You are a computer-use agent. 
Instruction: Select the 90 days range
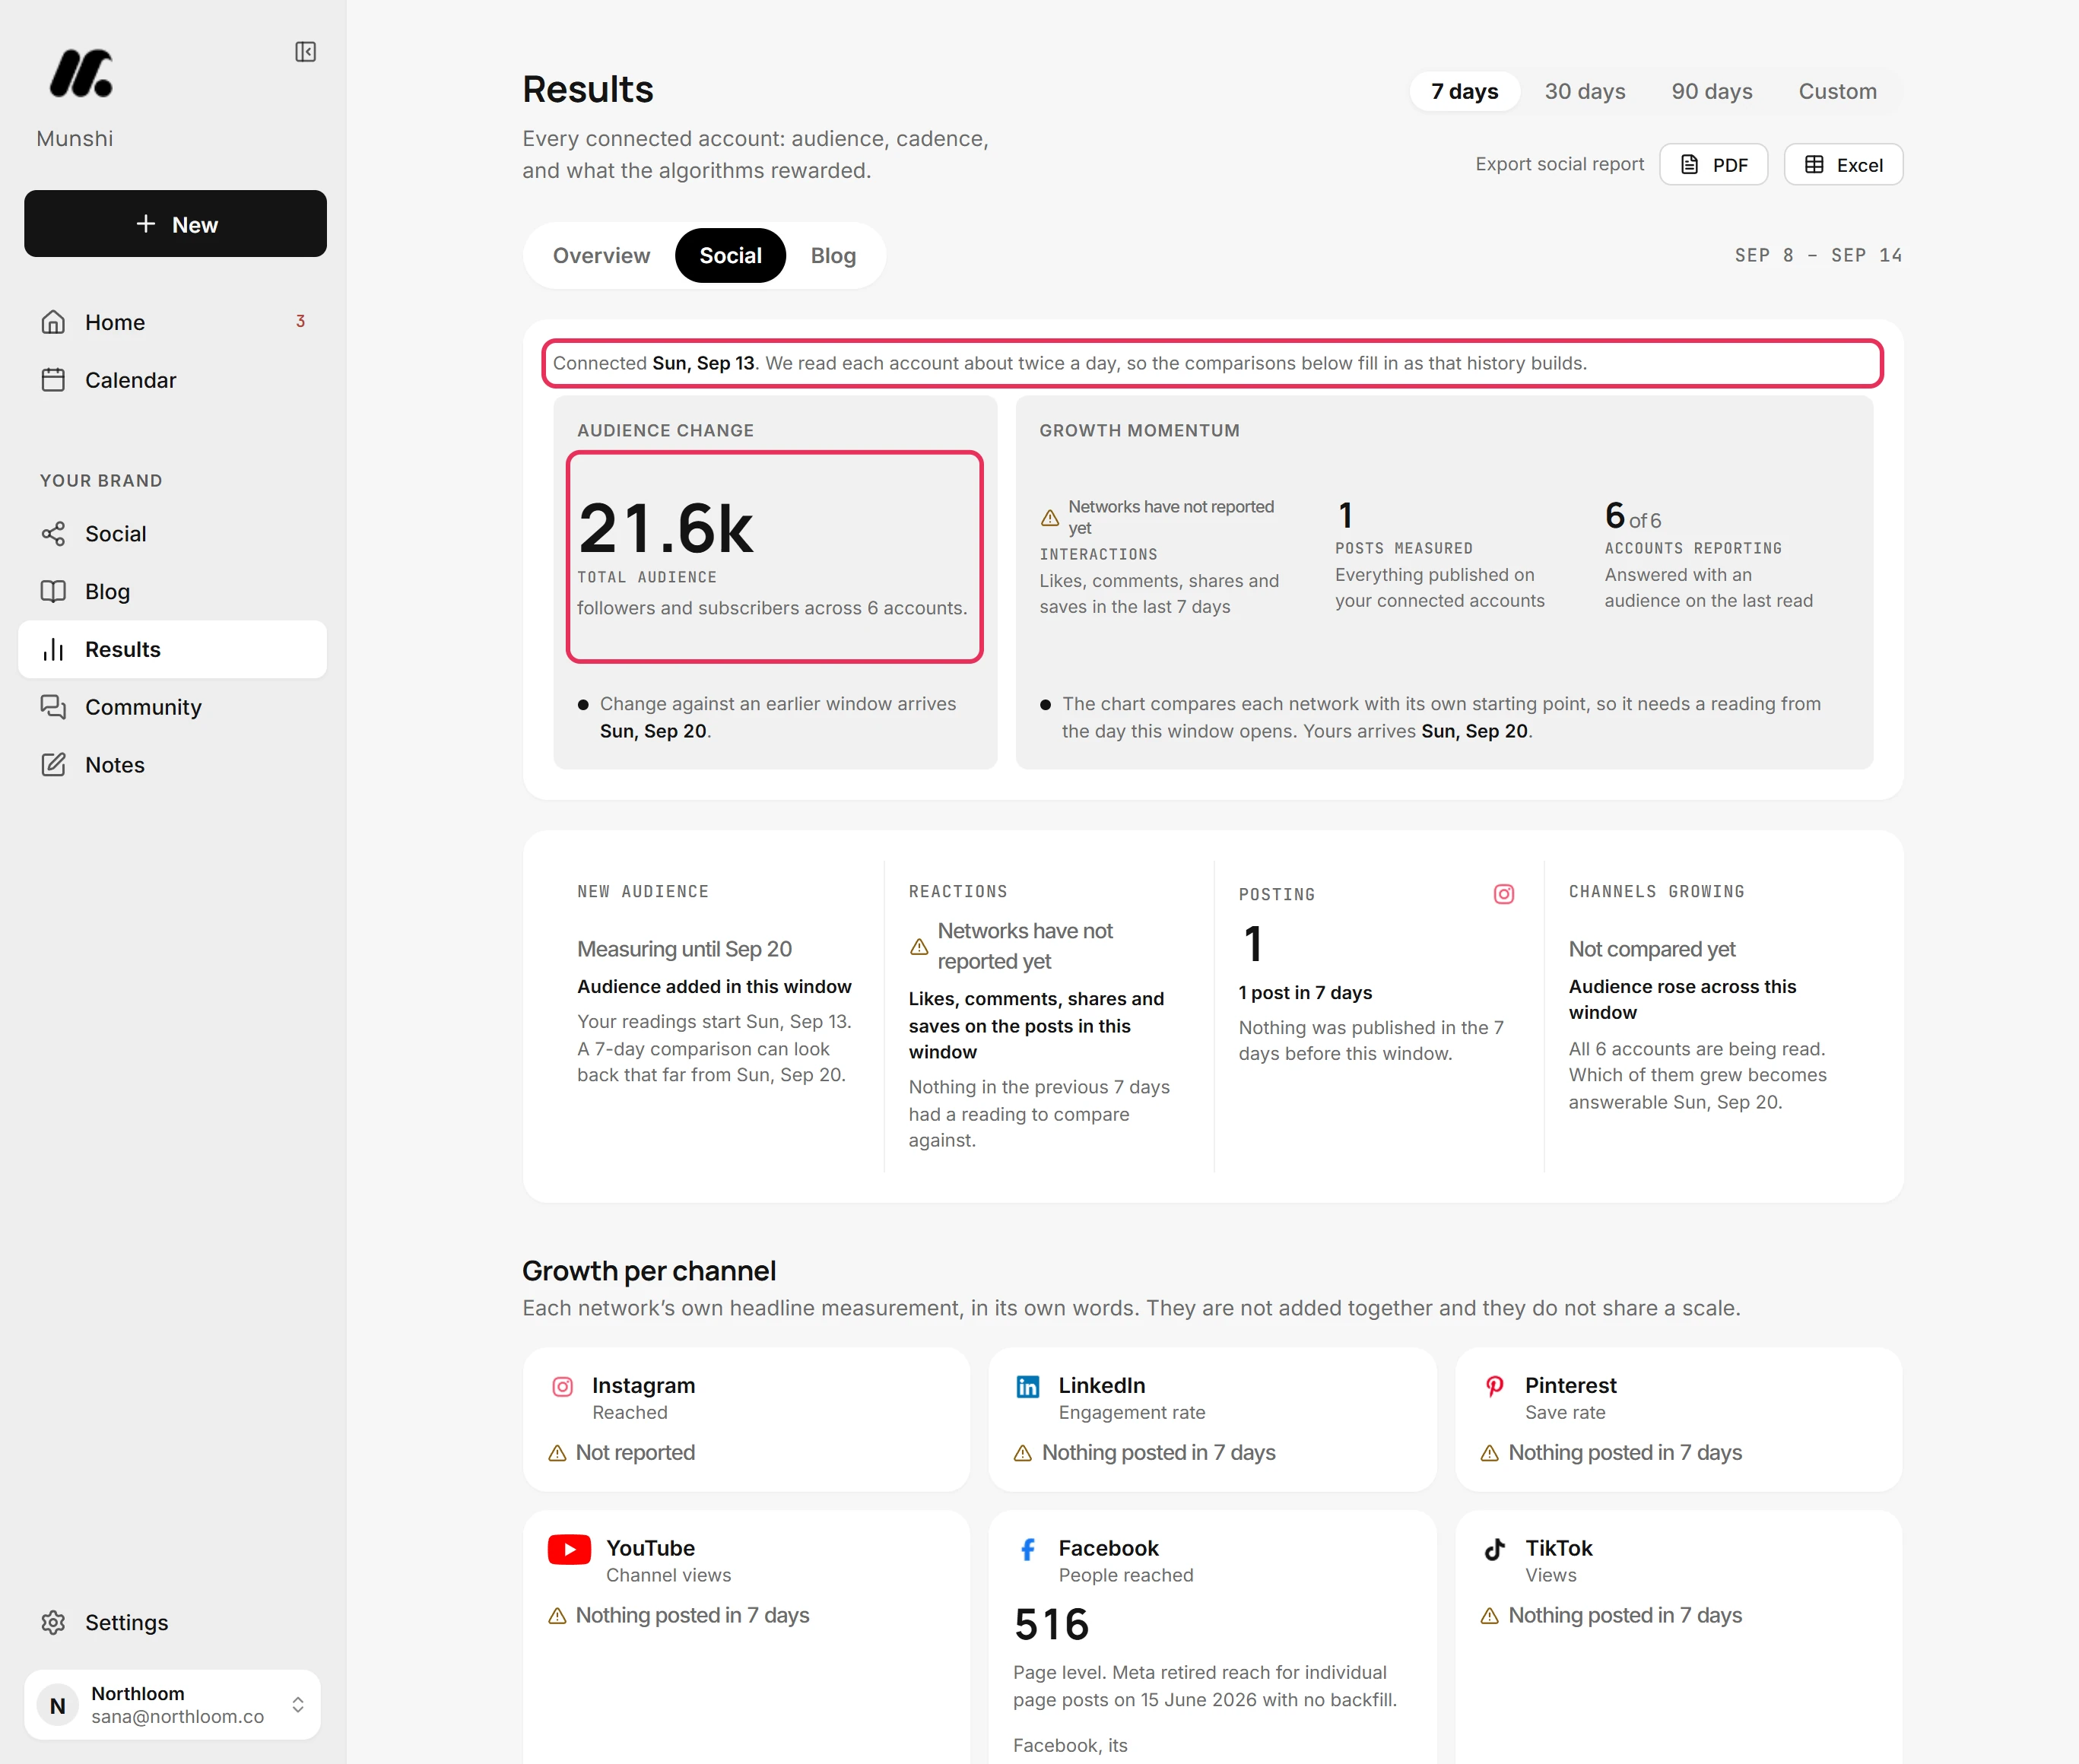pyautogui.click(x=1712, y=91)
